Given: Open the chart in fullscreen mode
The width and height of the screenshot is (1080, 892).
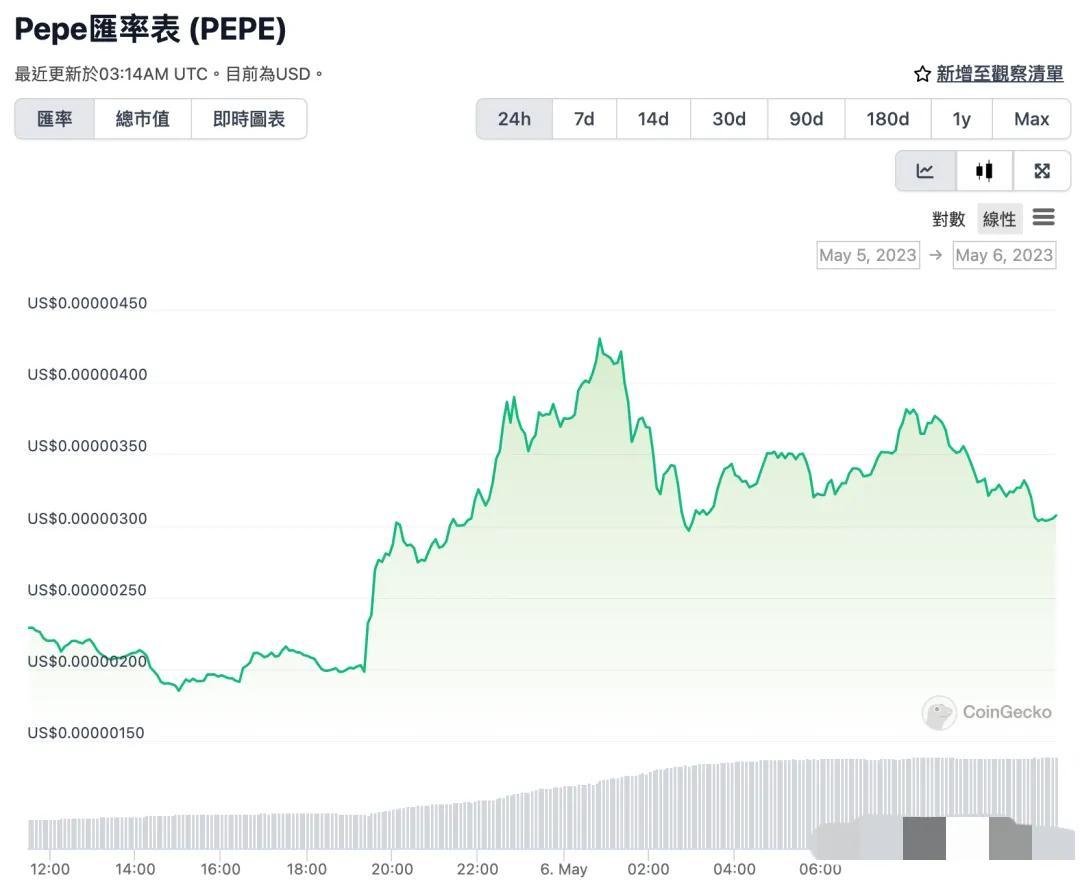Looking at the screenshot, I should coord(1043,170).
